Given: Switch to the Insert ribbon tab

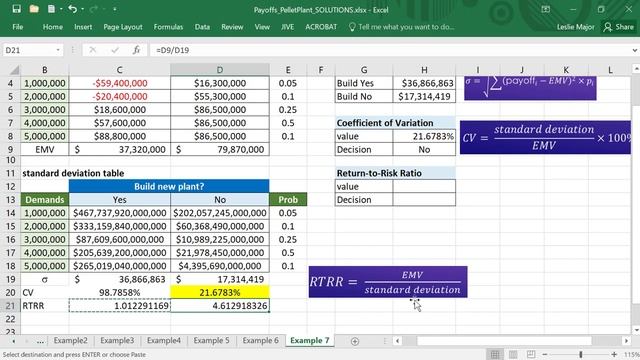Looking at the screenshot, I should [x=83, y=27].
